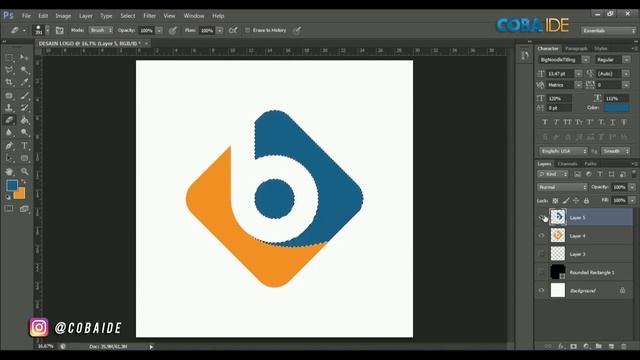Viewport: 640px width, 360px height.
Task: Select the Brush tool
Action: pos(24,96)
